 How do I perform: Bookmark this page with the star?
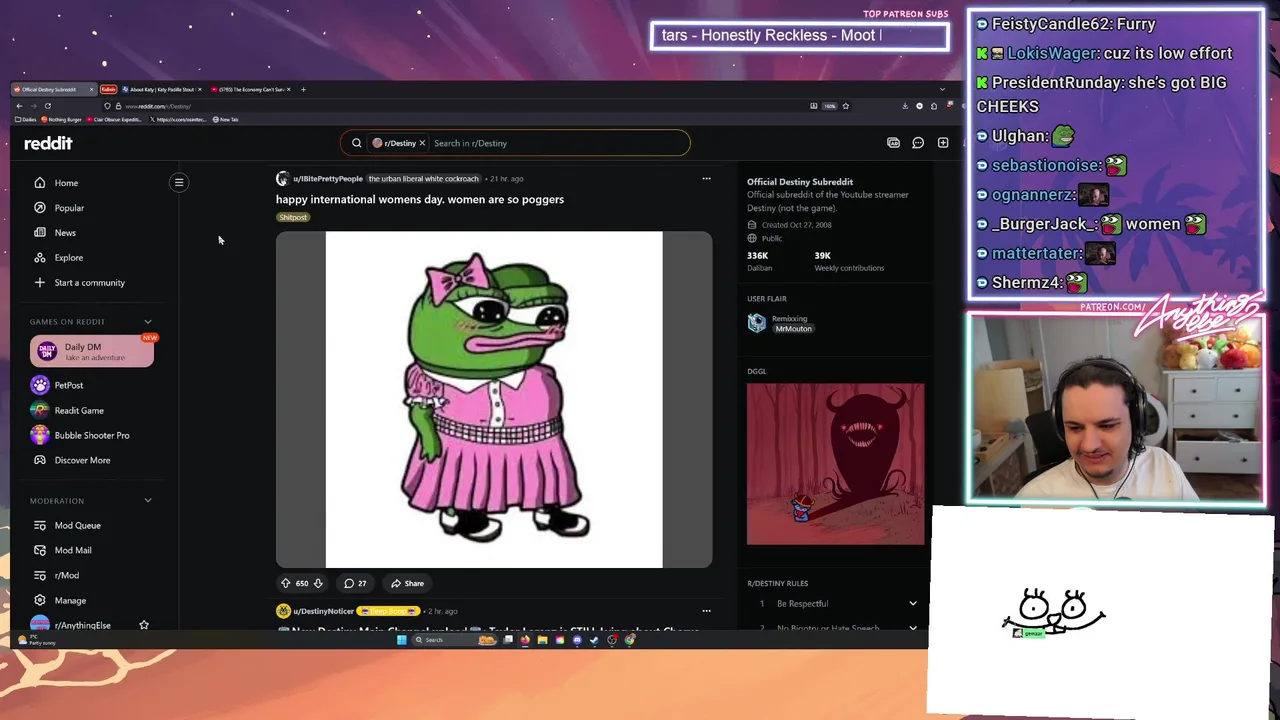click(845, 106)
